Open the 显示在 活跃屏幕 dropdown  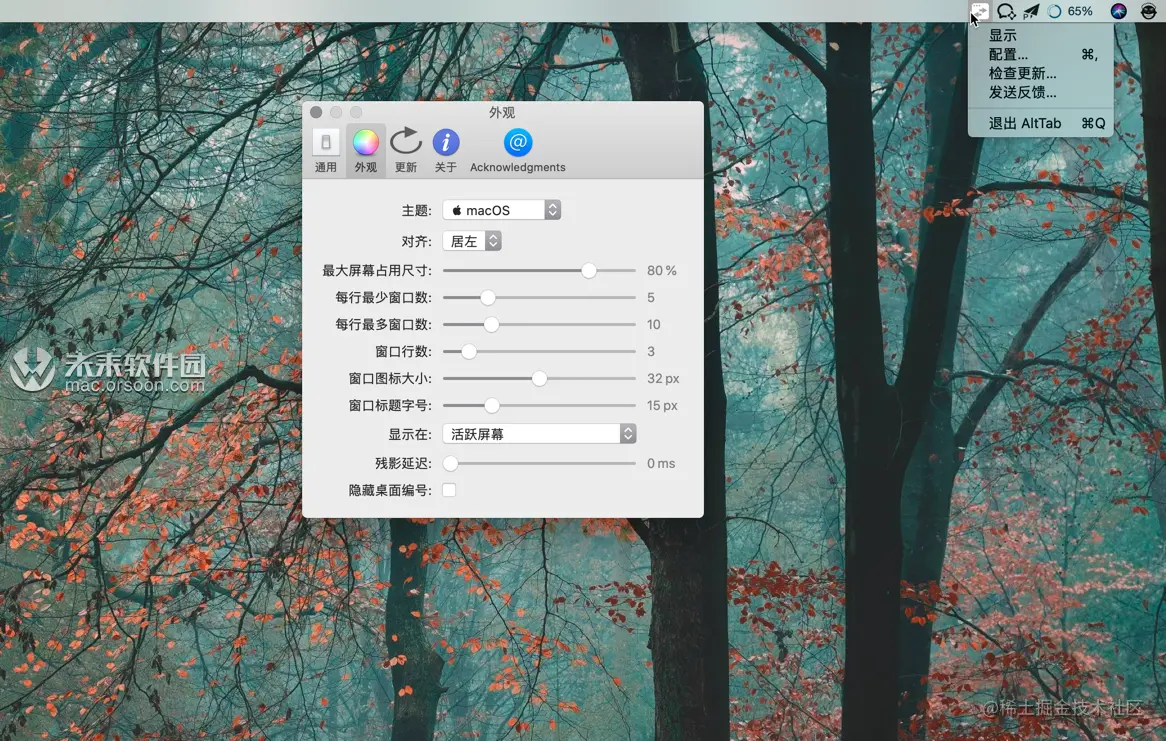click(x=539, y=434)
